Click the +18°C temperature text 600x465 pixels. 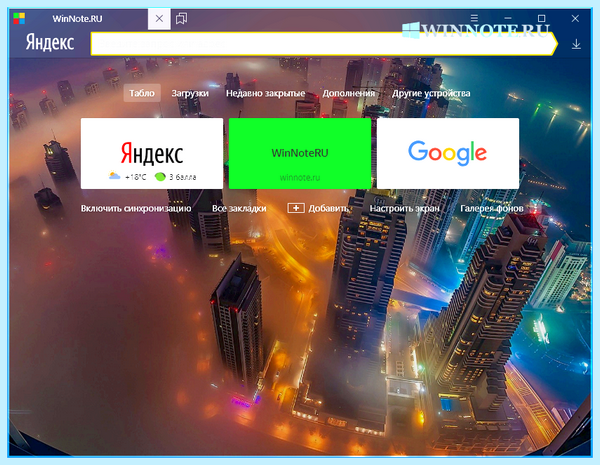(135, 177)
